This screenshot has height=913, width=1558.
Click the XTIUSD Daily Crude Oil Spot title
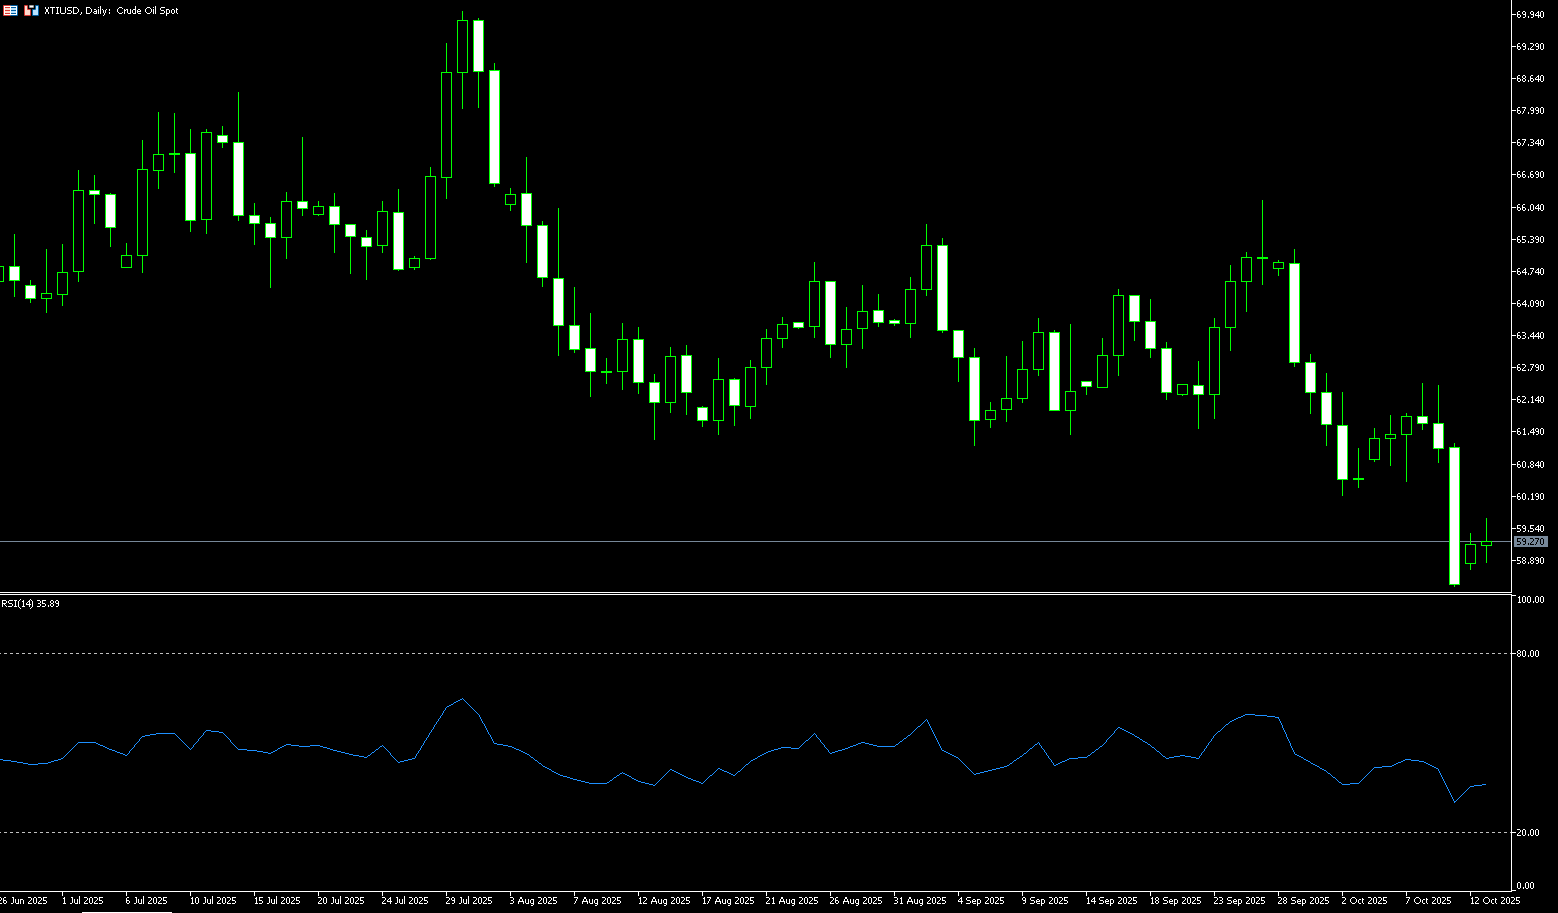click(111, 10)
